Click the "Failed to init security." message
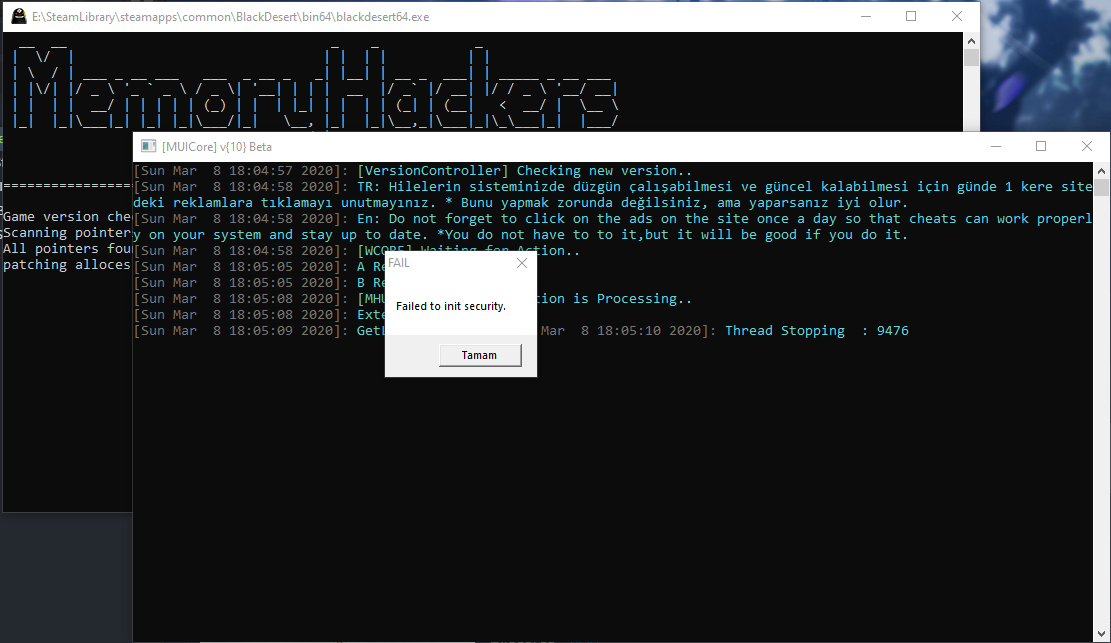The image size is (1111, 643). [451, 306]
